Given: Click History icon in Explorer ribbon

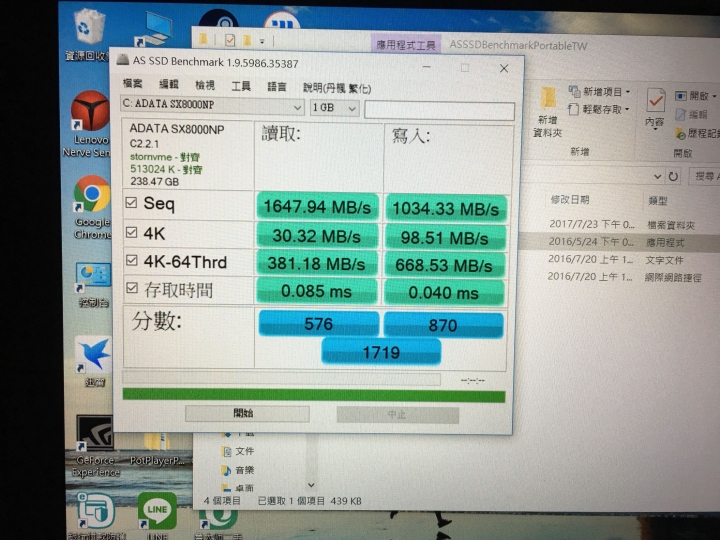Looking at the screenshot, I should pyautogui.click(x=680, y=134).
